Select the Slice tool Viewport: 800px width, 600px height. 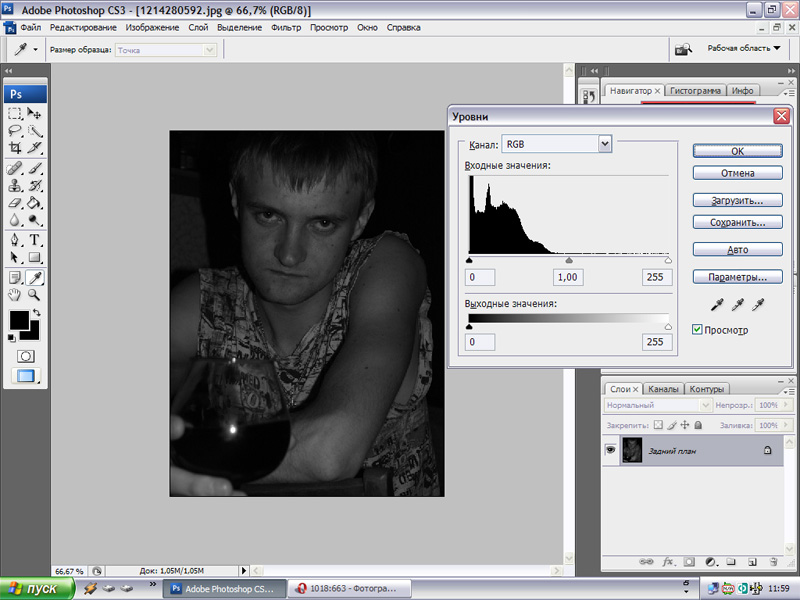pos(34,148)
